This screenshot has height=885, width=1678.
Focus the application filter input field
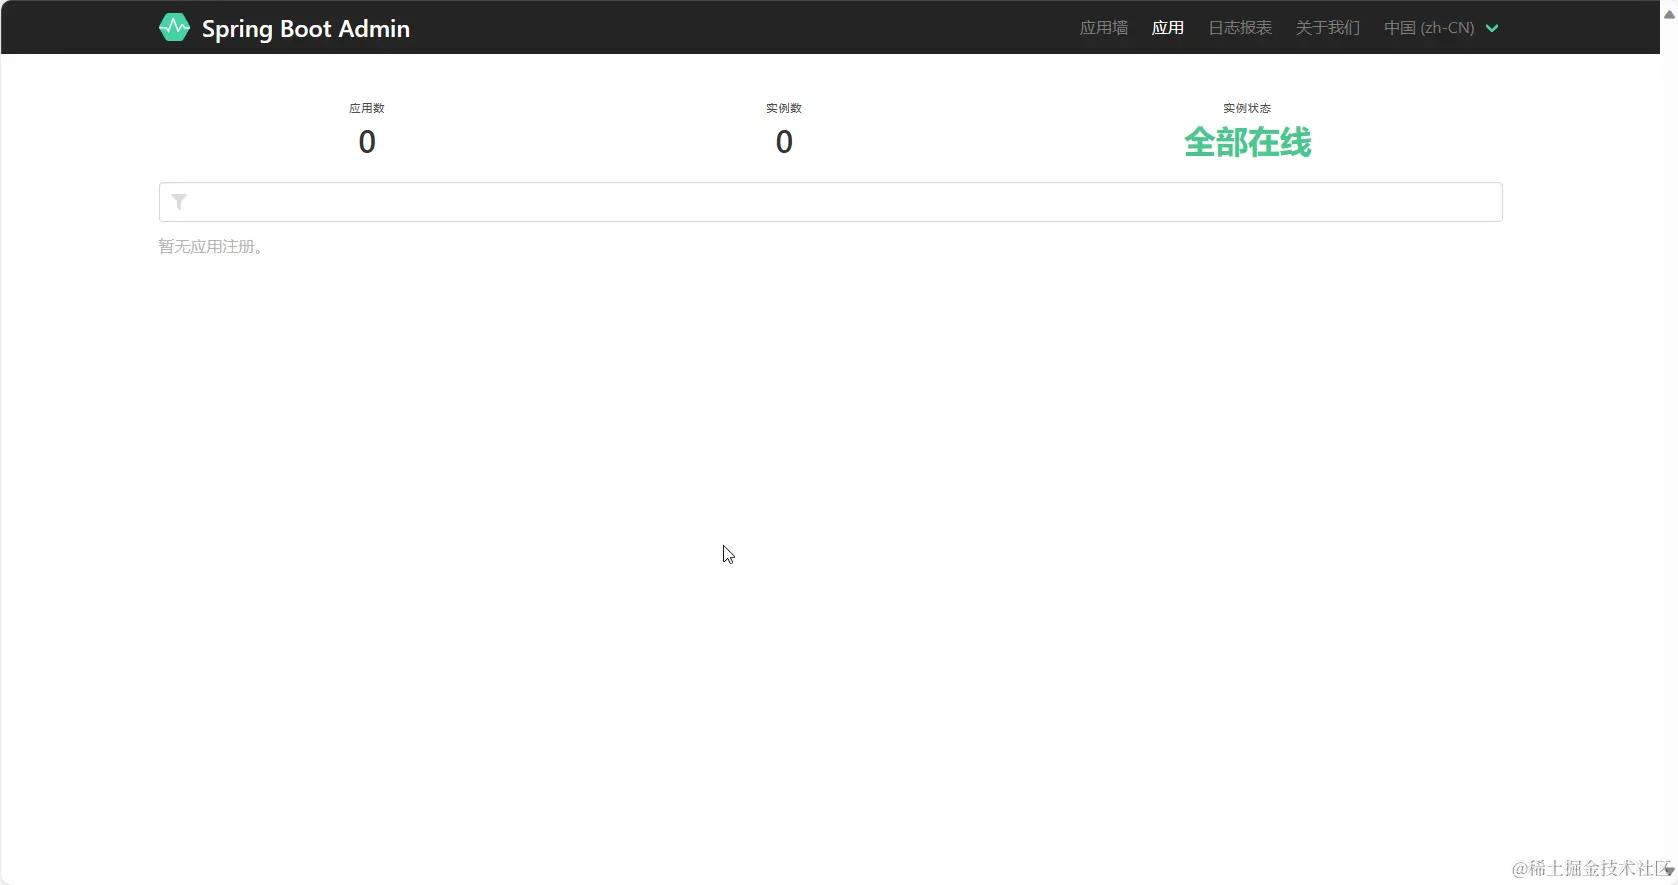[830, 202]
